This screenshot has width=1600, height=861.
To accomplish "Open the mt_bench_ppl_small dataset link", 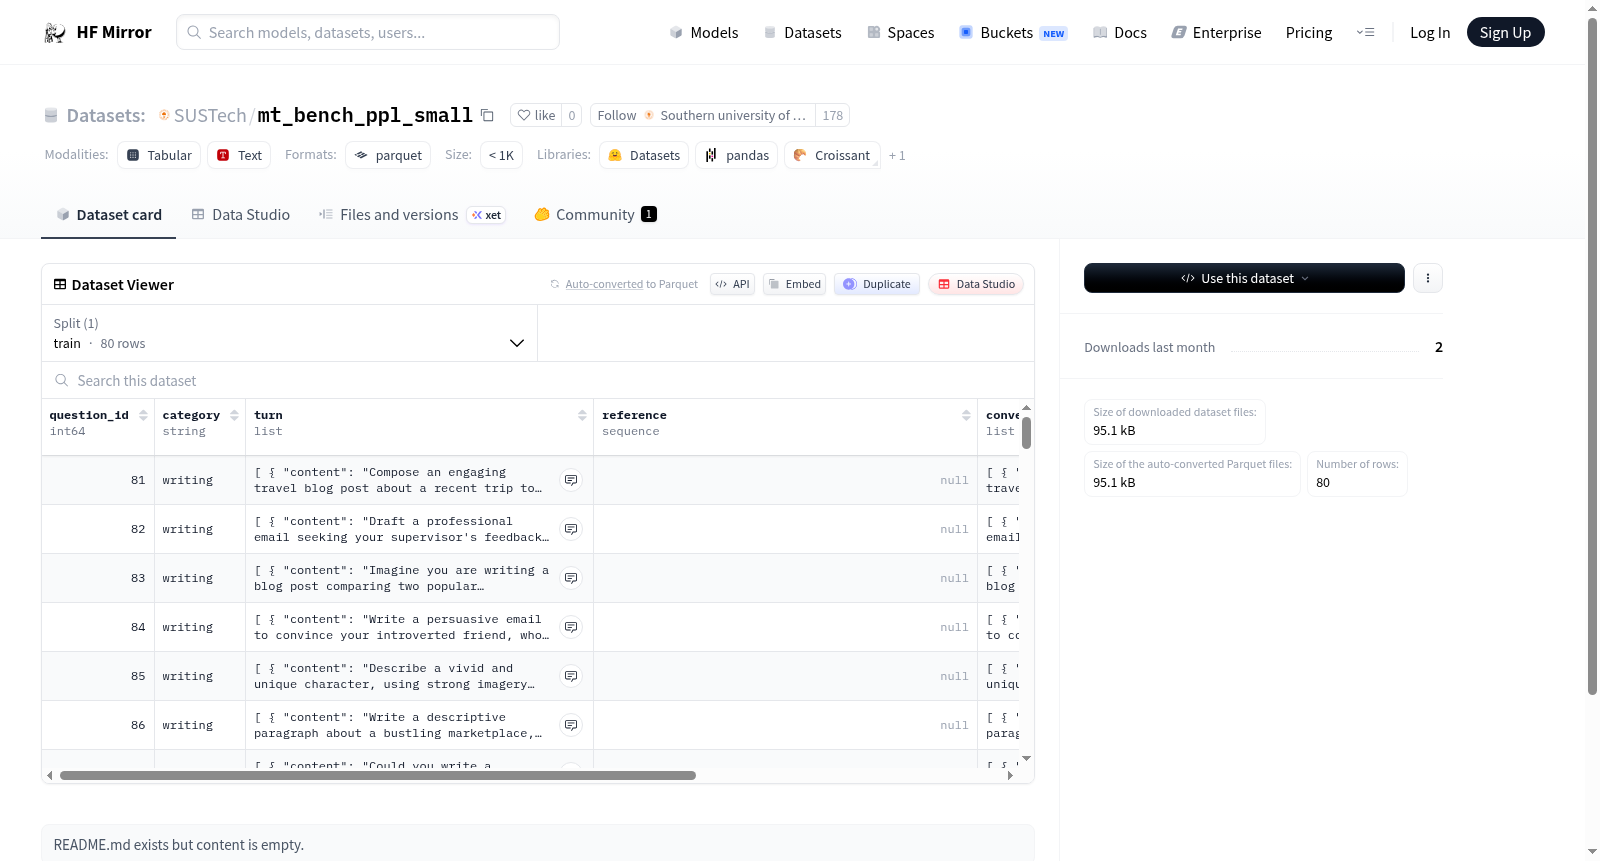I will point(365,115).
